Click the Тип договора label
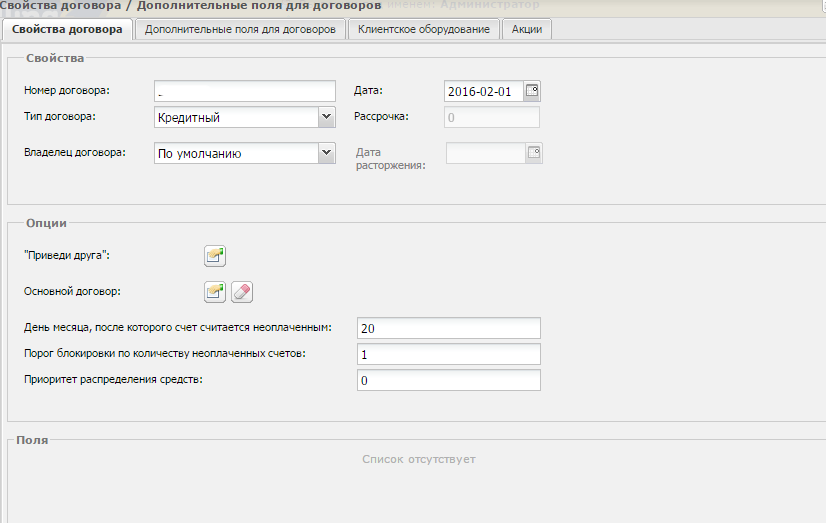Viewport: 826px width, 523px height. 60,116
